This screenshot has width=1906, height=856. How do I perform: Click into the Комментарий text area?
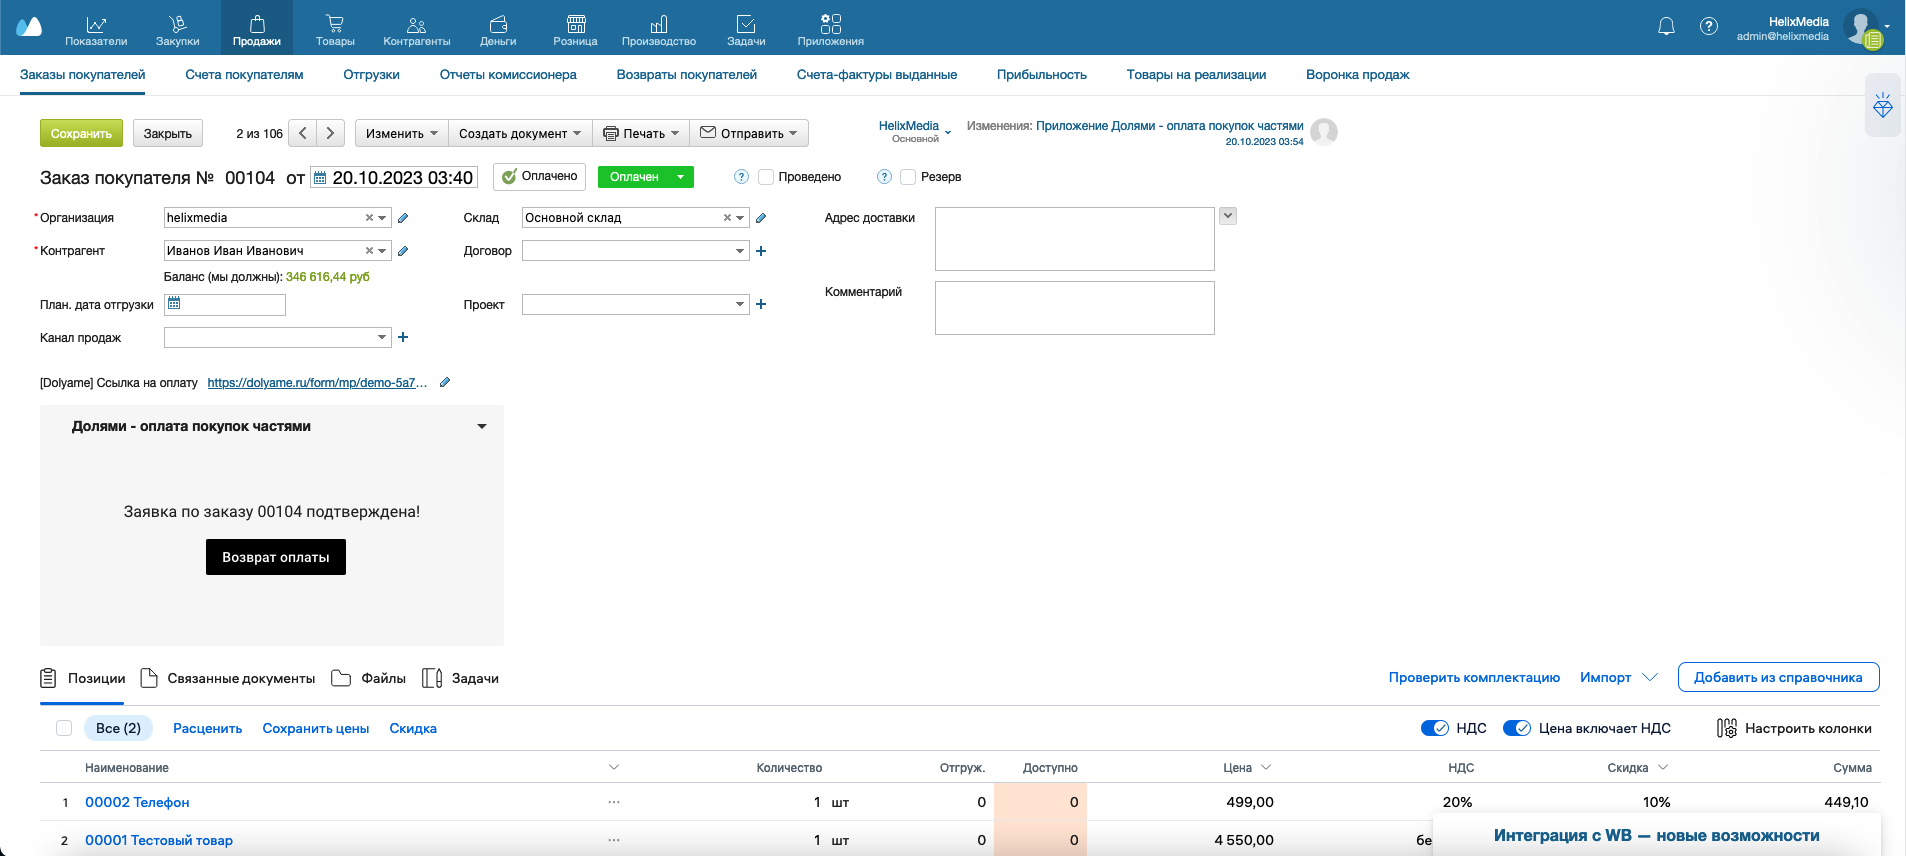[1074, 308]
